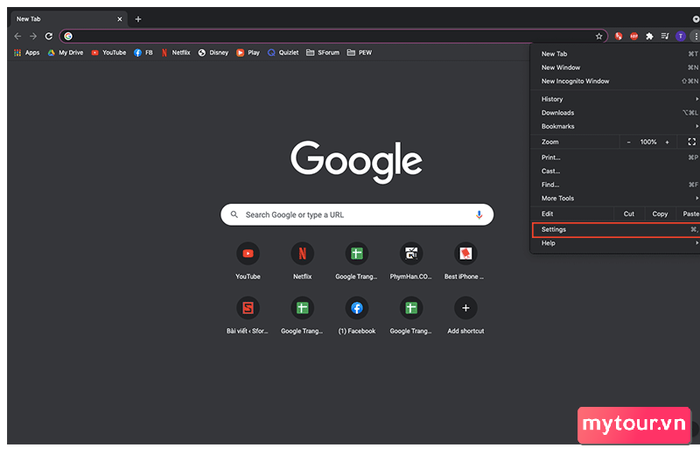Open Downloads from menu

[615, 113]
